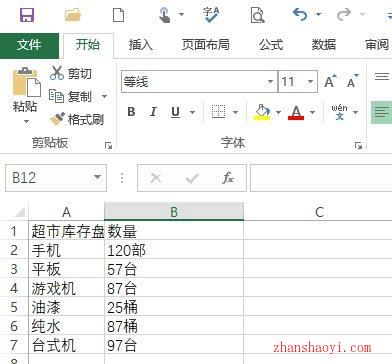Click the Save icon in quick access toolbar
Viewport: 392px width, 364px height.
pyautogui.click(x=27, y=15)
